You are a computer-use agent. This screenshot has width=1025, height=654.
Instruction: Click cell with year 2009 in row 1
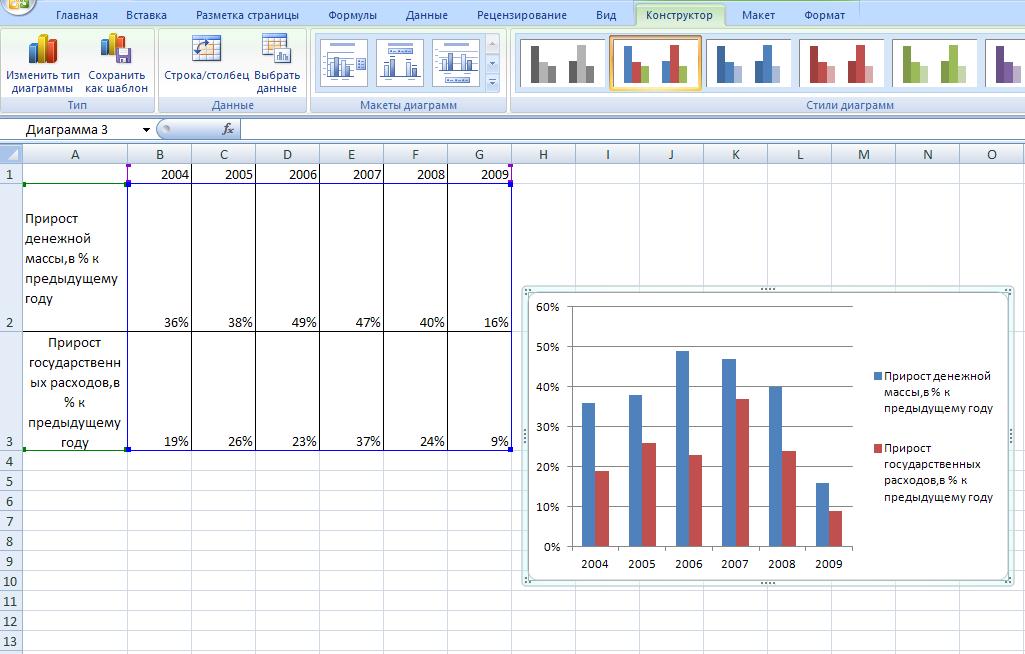point(479,174)
